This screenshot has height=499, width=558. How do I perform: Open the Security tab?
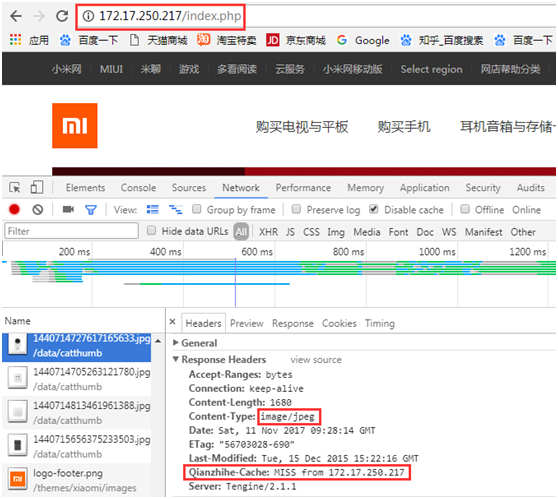(483, 188)
